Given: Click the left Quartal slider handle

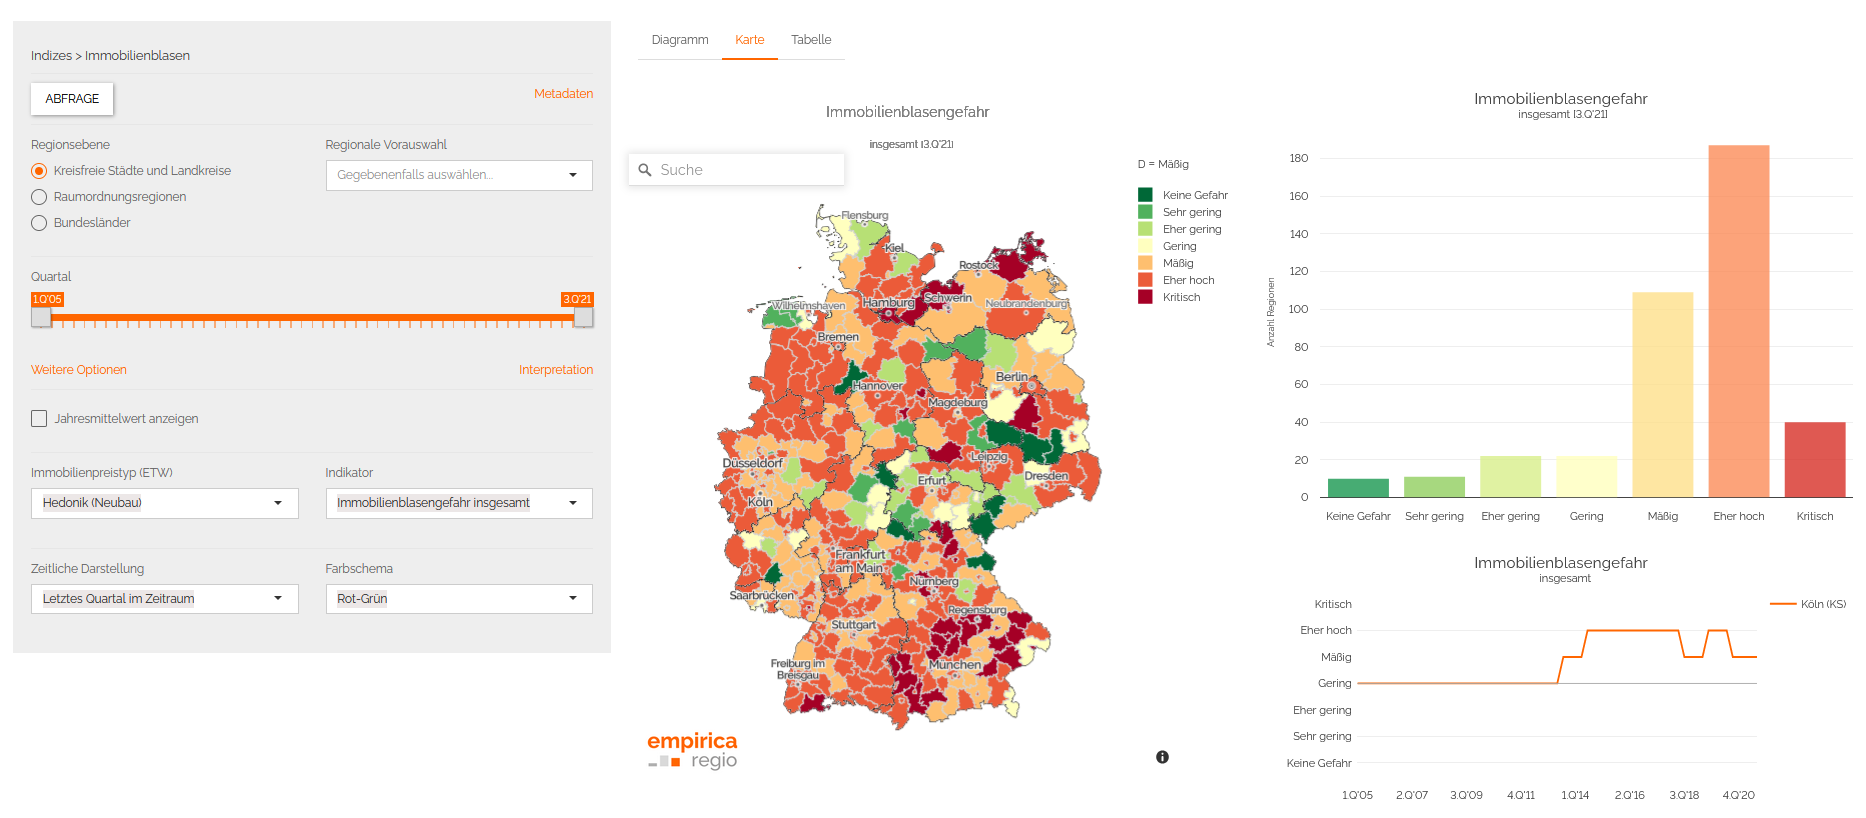Looking at the screenshot, I should click(41, 318).
